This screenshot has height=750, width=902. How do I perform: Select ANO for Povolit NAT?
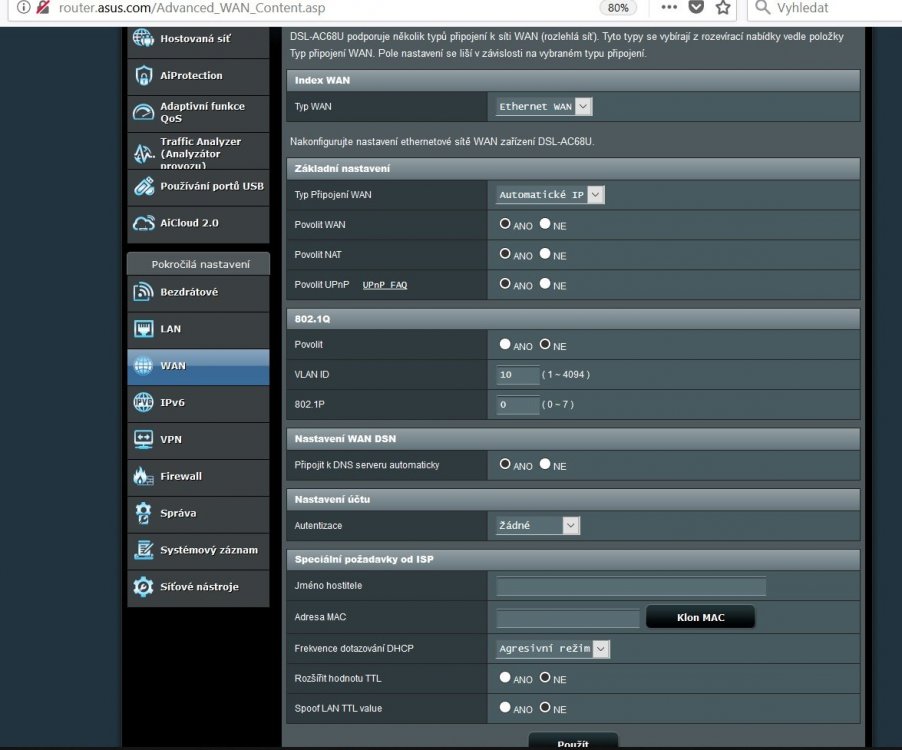[x=505, y=254]
